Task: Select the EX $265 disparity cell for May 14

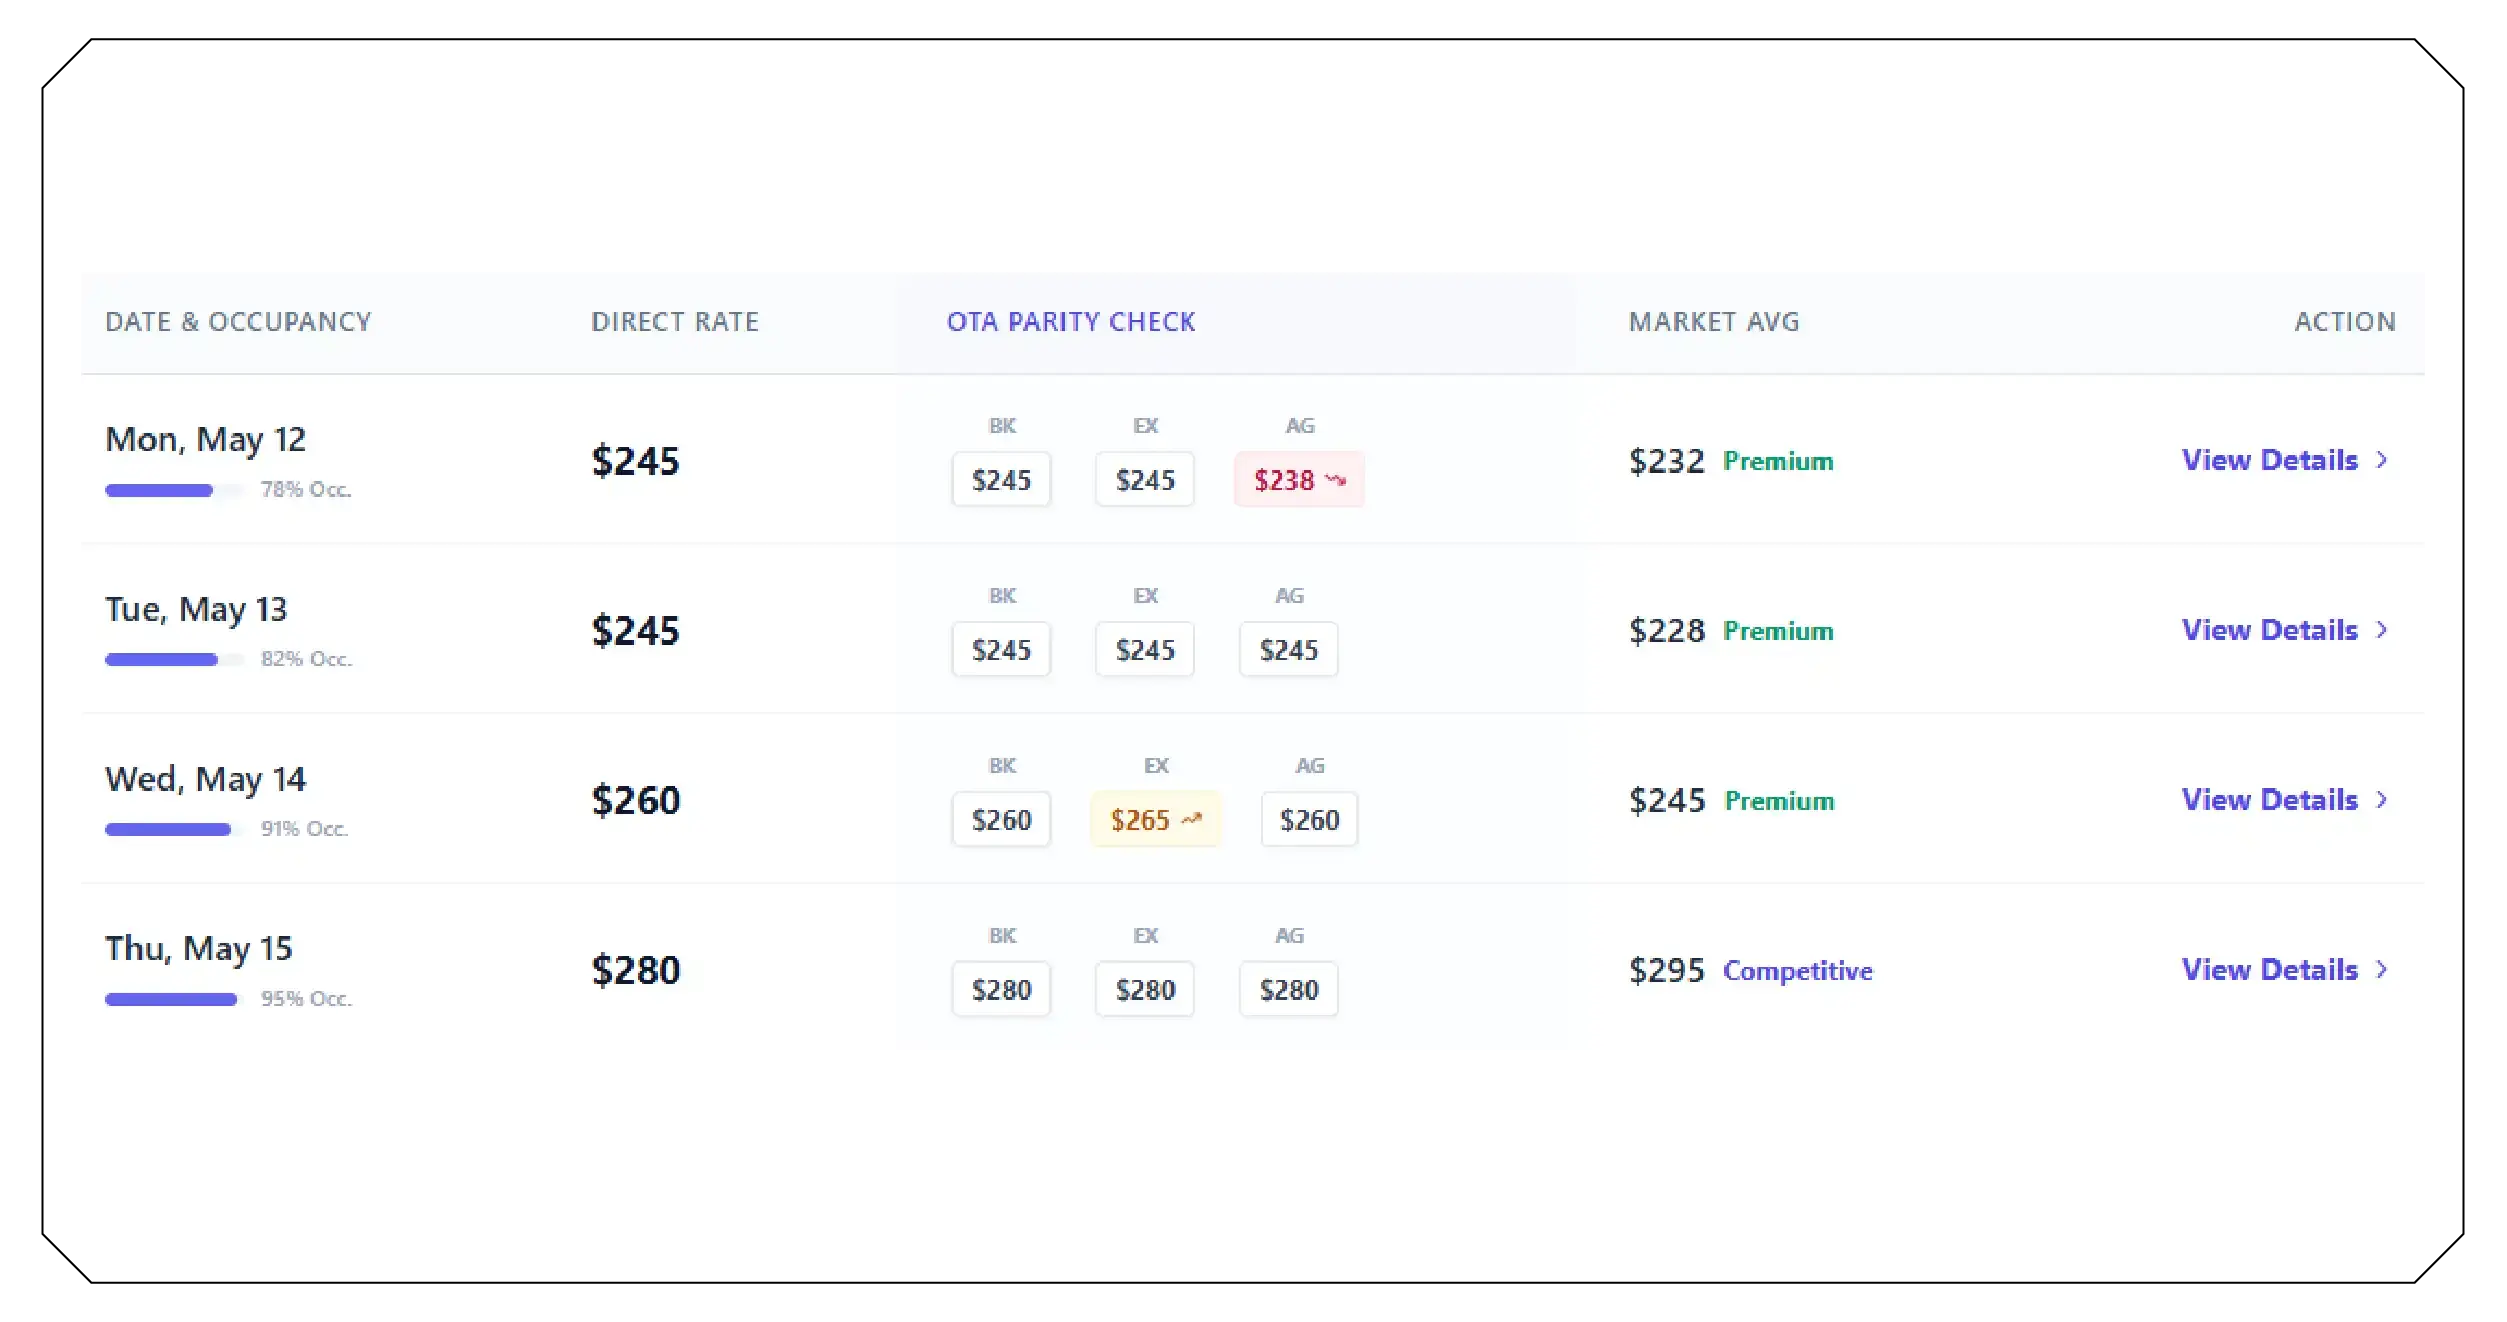Action: [1155, 820]
